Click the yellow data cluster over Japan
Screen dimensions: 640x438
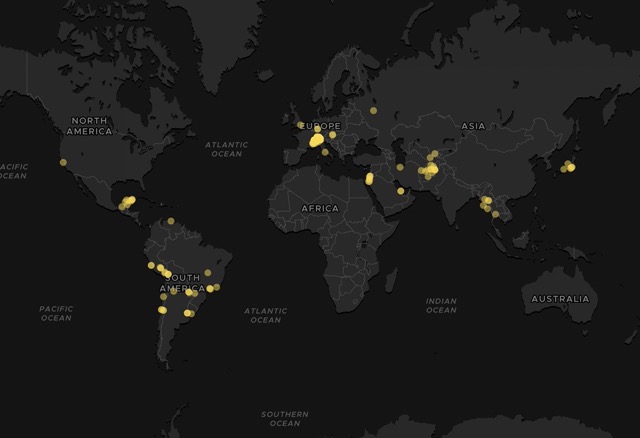coord(567,167)
